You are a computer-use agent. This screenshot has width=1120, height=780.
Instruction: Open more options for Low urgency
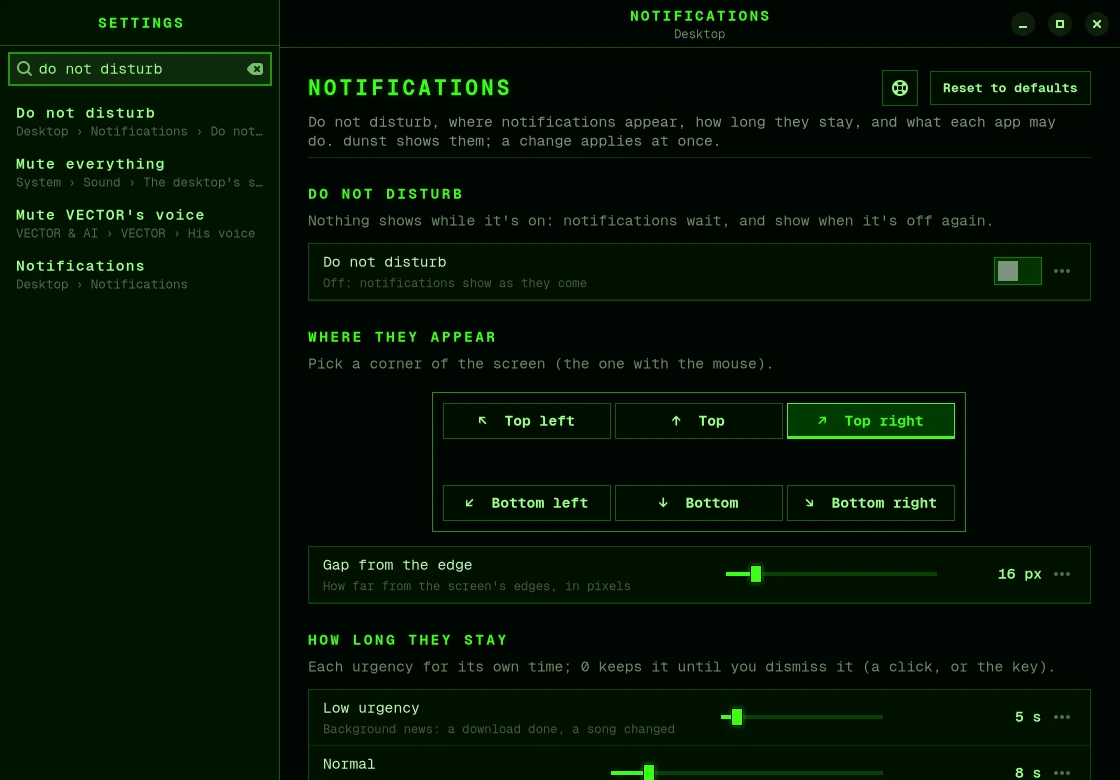click(x=1062, y=717)
